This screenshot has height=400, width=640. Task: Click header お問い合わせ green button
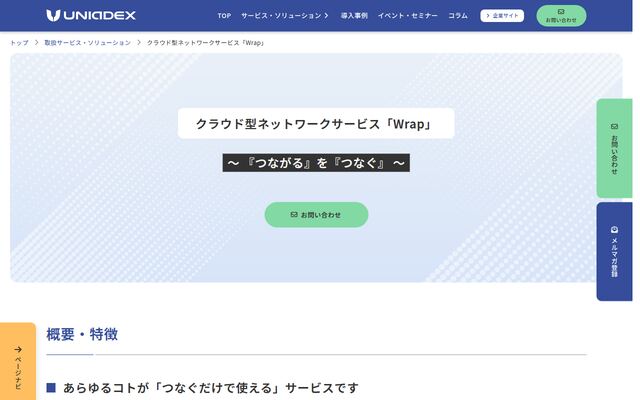click(x=561, y=16)
